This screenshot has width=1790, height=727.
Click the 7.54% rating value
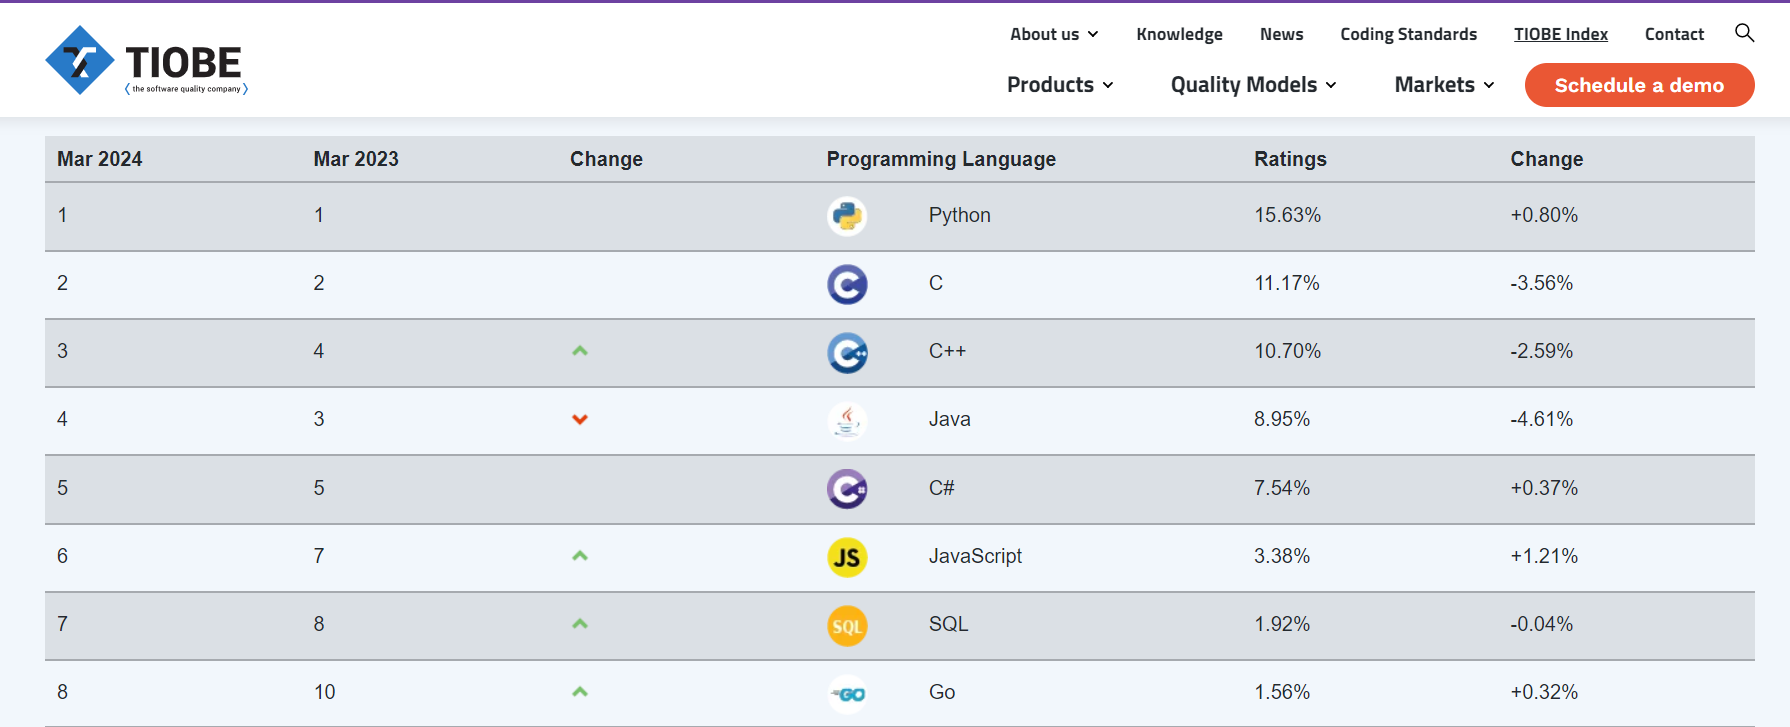pyautogui.click(x=1282, y=488)
